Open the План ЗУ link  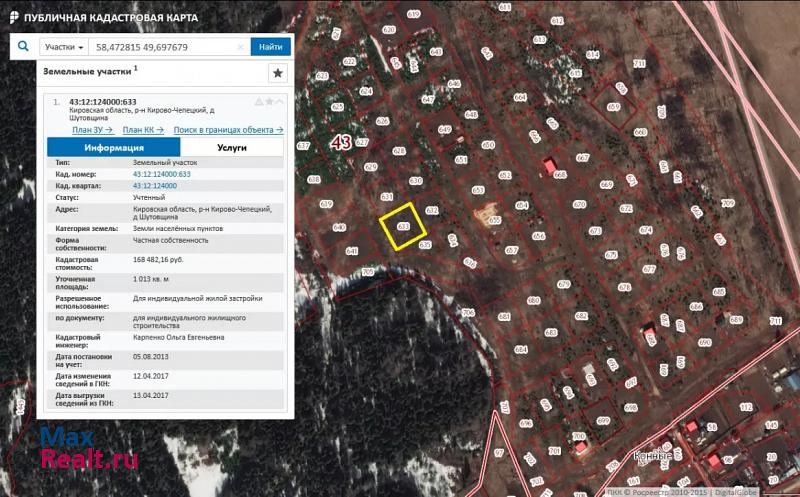tap(91, 130)
